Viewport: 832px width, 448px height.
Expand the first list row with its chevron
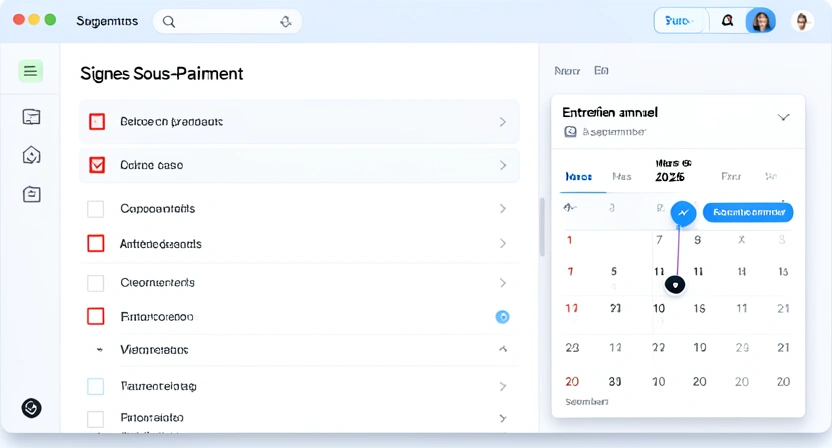click(x=502, y=122)
